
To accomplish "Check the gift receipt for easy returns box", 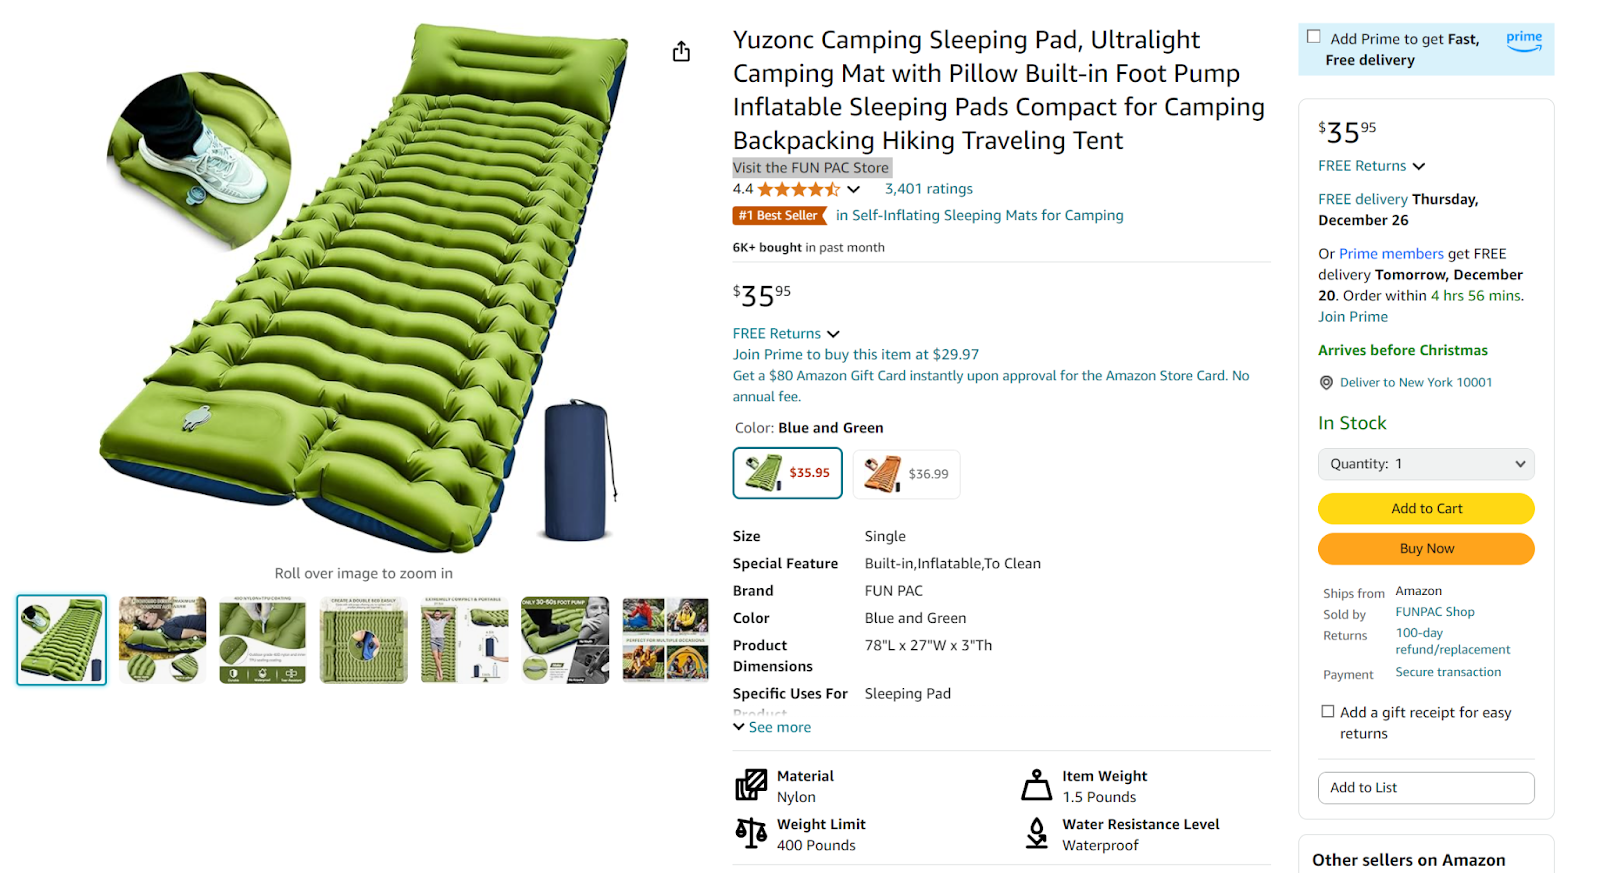I will coord(1328,710).
